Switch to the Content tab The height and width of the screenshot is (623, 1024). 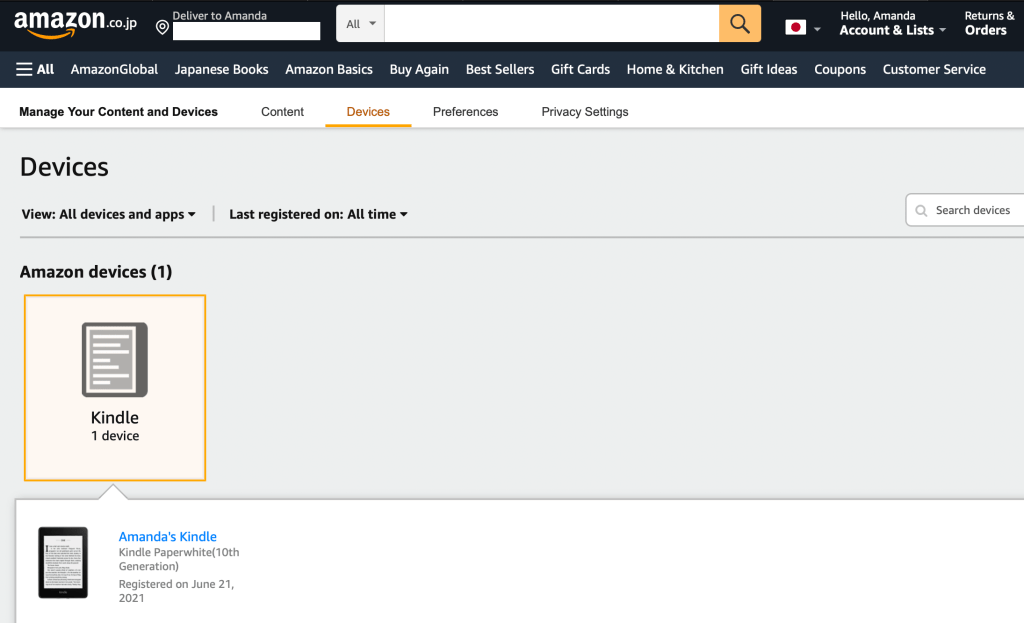tap(282, 112)
